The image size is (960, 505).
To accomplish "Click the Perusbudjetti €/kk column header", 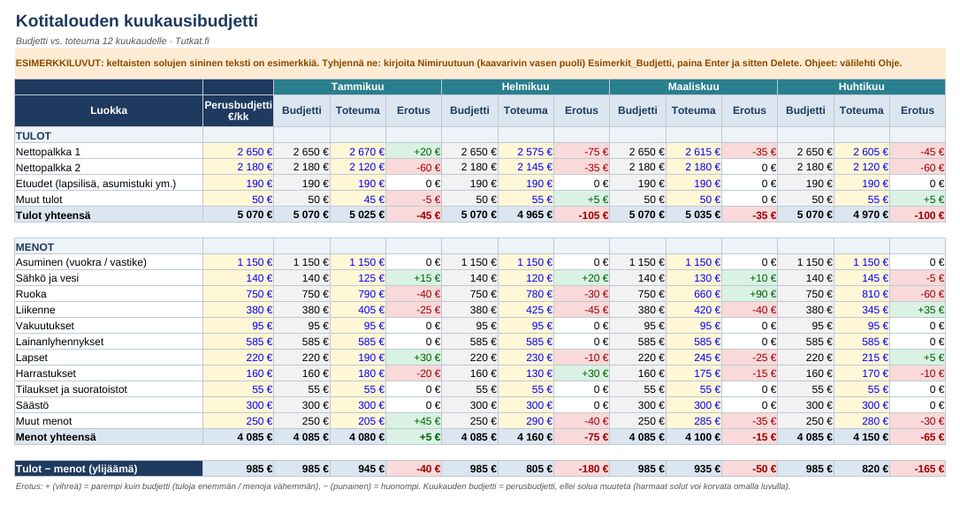I will tap(238, 110).
